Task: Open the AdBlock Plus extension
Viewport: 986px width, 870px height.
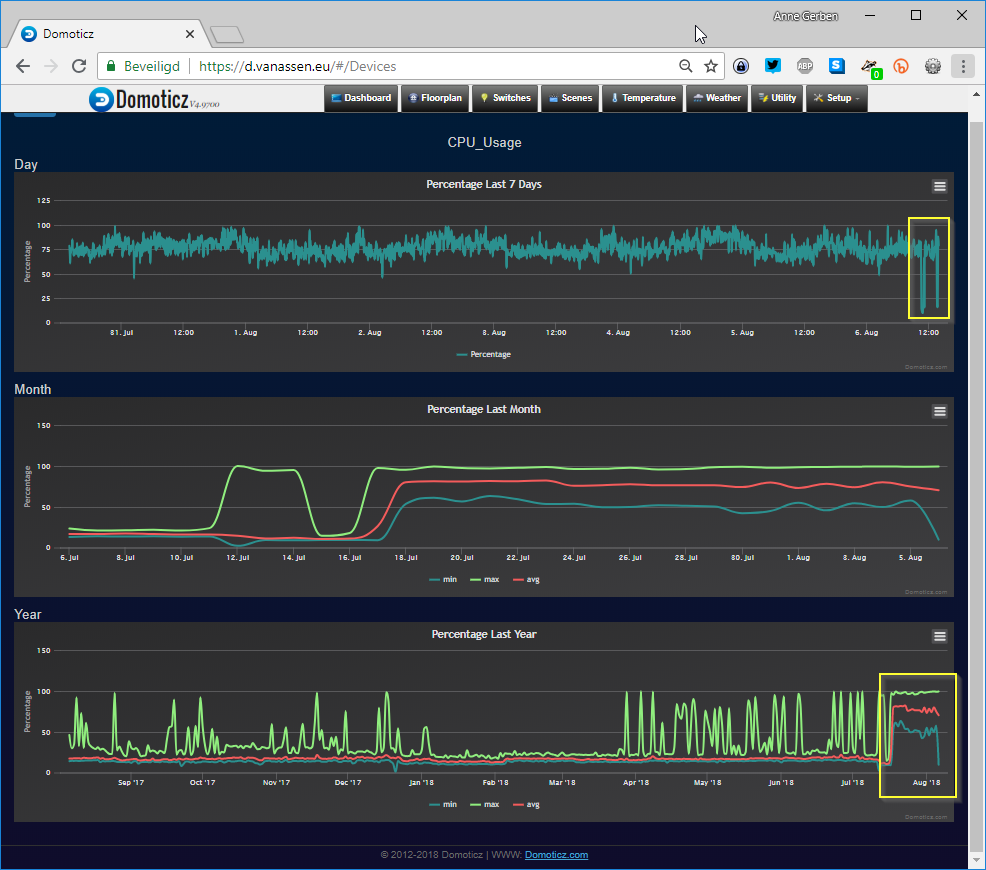Action: tap(805, 66)
